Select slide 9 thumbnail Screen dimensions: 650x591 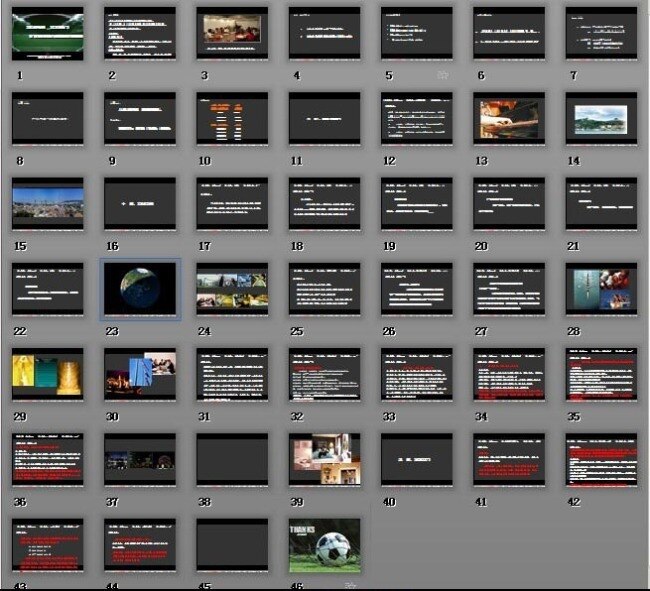140,119
